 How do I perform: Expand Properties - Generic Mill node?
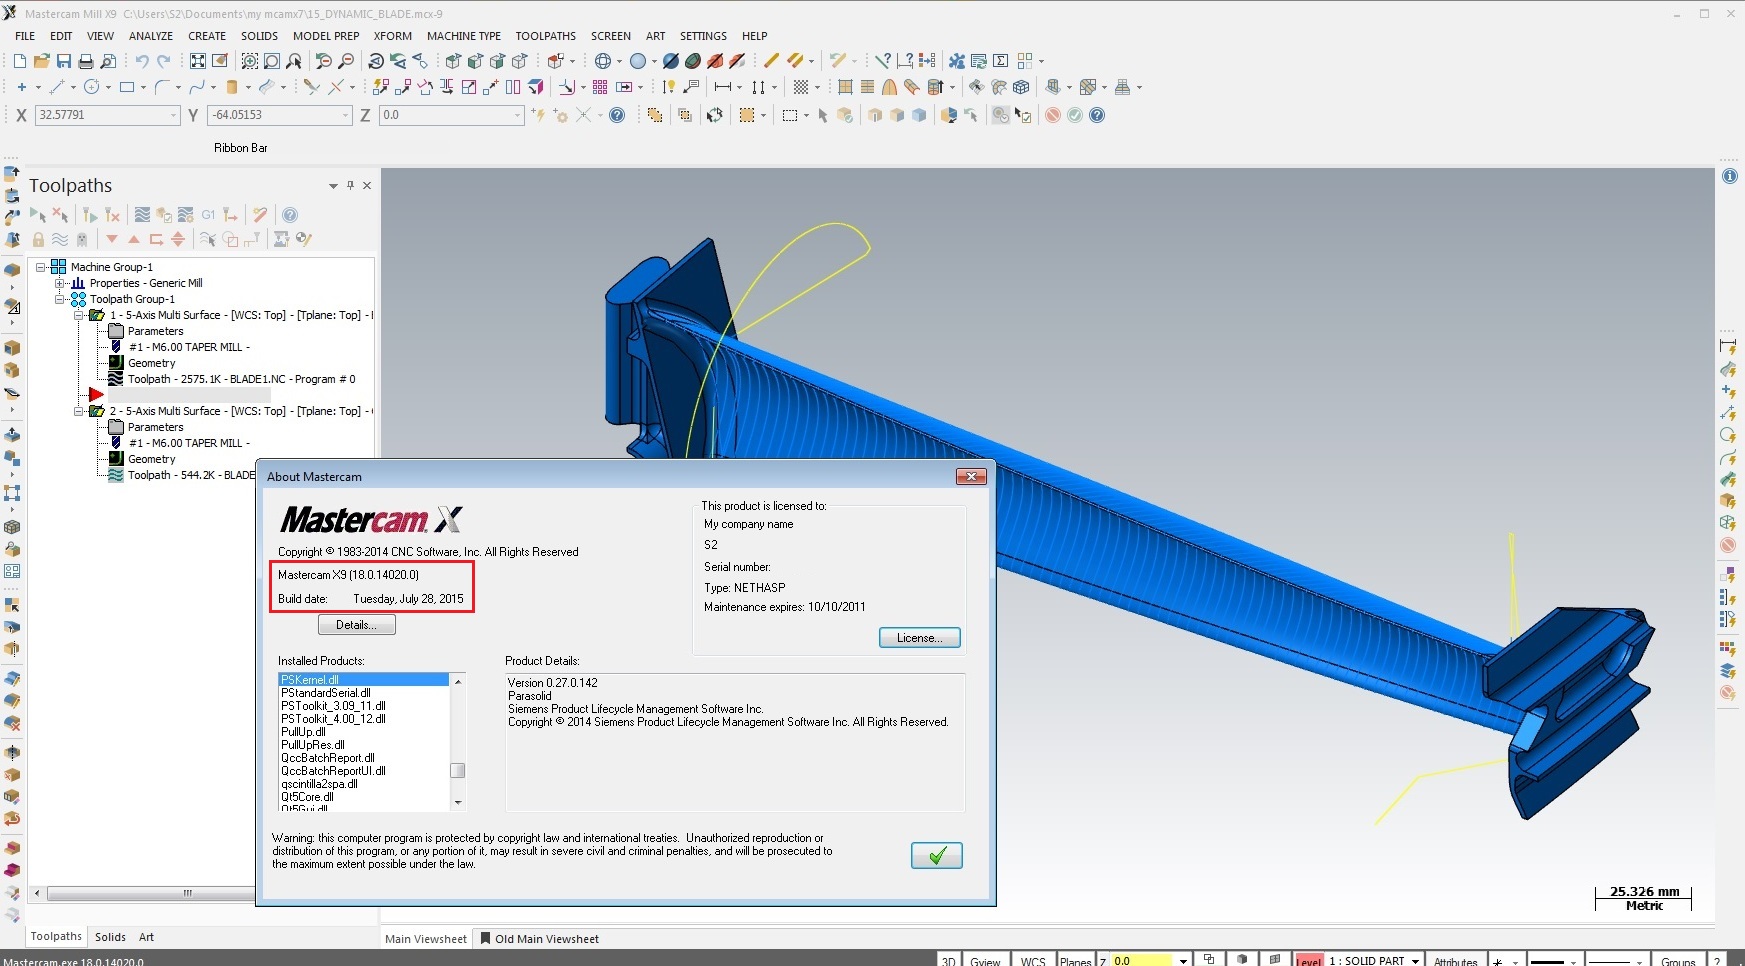tap(60, 283)
